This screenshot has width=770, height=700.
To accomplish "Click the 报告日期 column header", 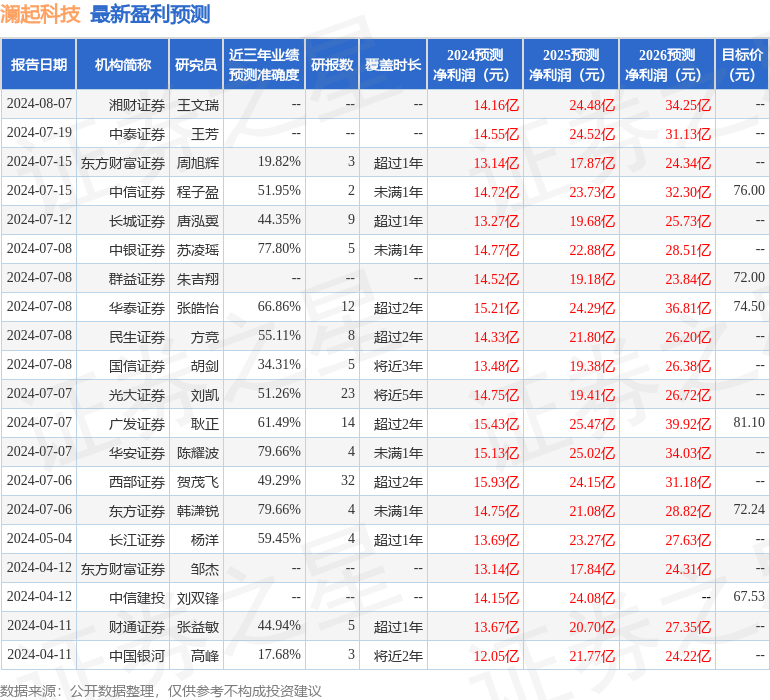I will tap(39, 64).
